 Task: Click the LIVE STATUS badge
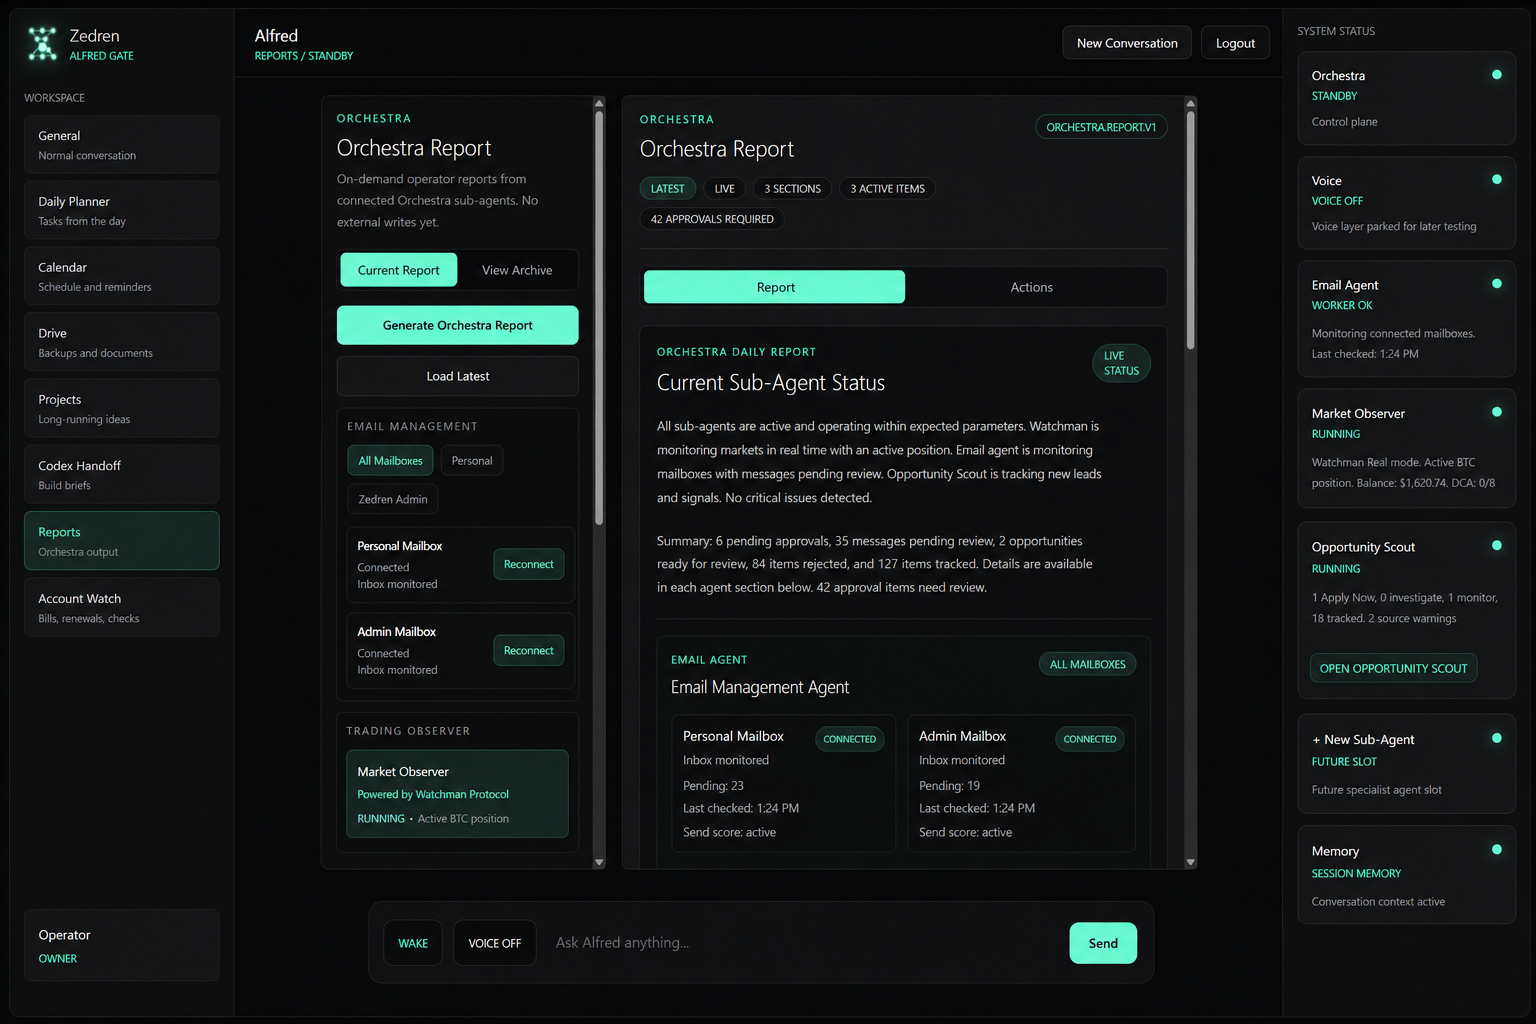[x=1121, y=363]
